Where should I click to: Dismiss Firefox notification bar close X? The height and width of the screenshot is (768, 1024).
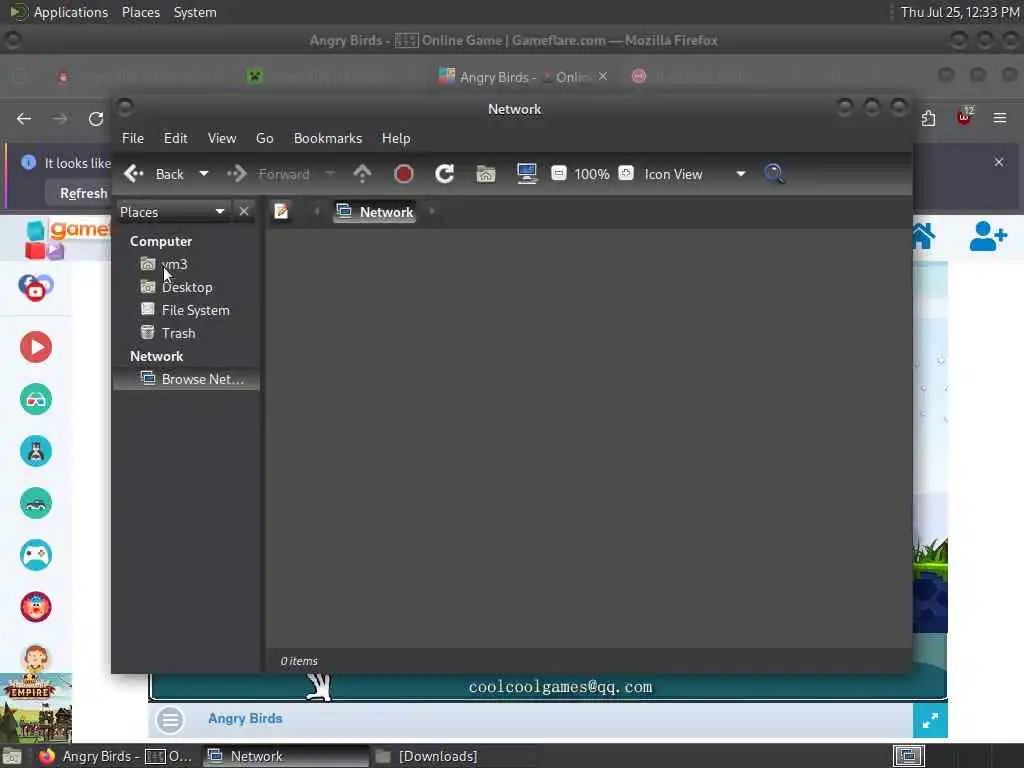coord(999,162)
